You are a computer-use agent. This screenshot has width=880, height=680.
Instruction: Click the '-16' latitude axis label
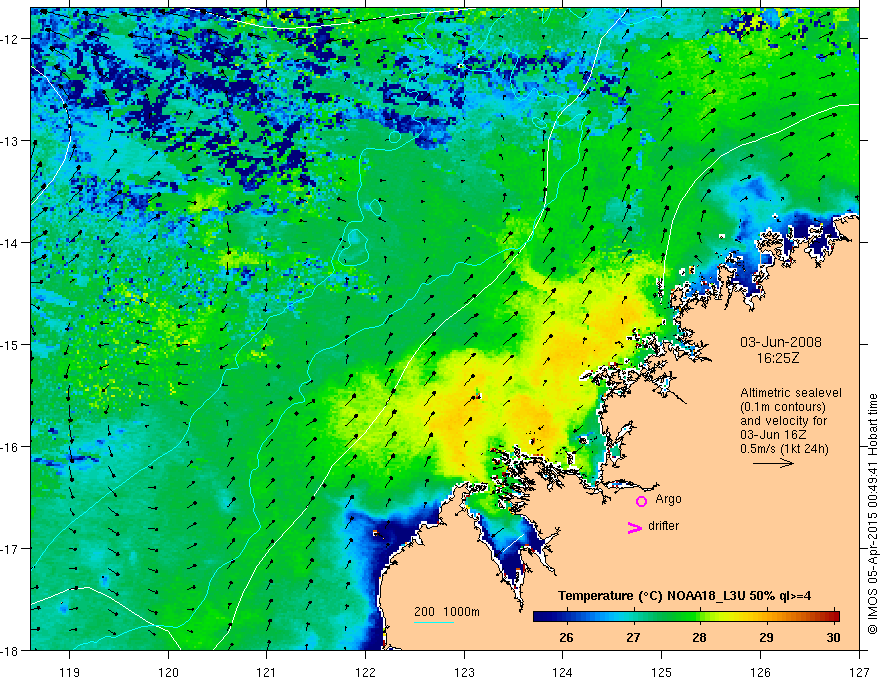click(9, 447)
